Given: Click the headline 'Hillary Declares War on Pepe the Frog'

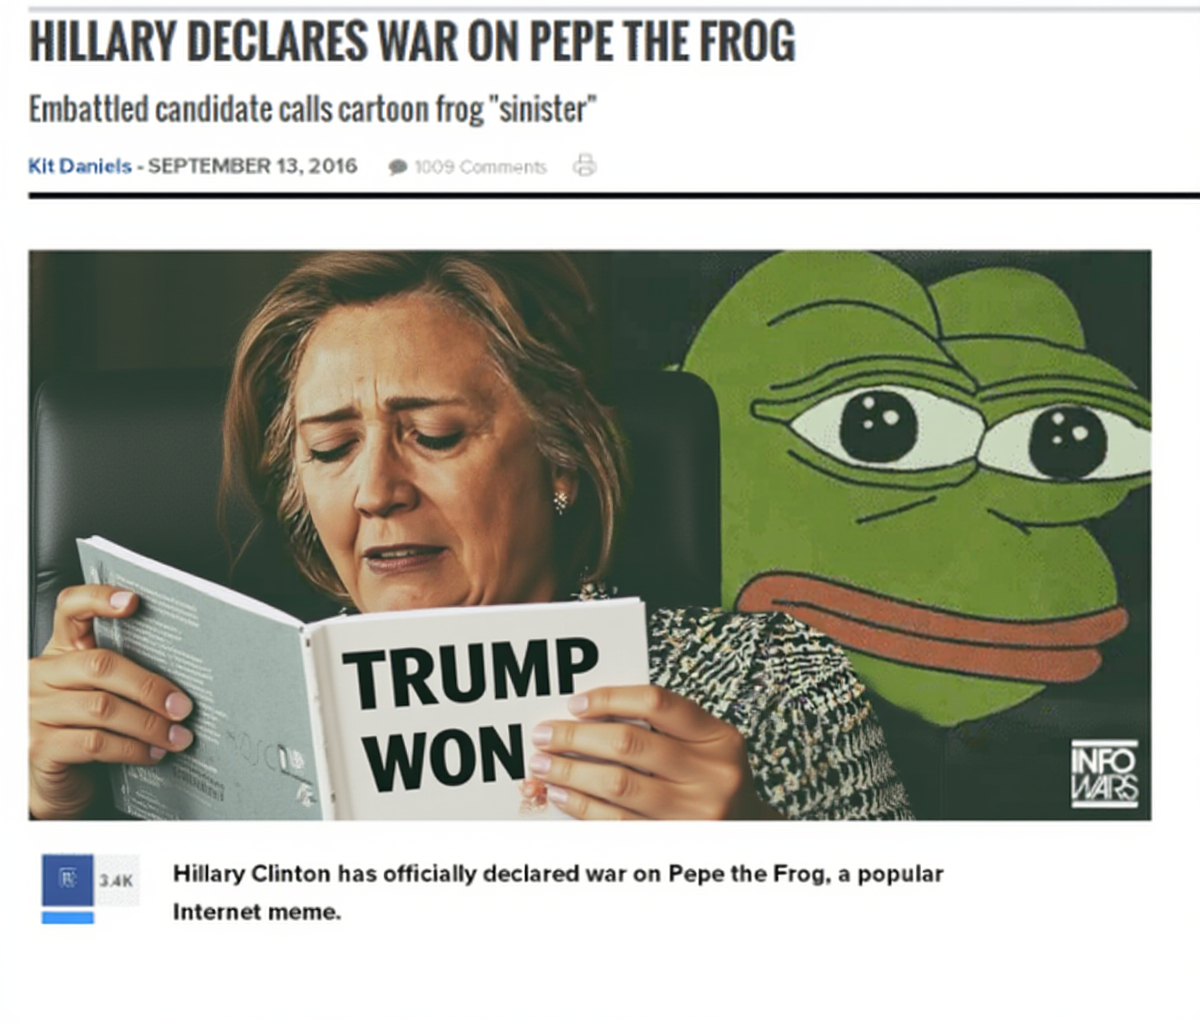Looking at the screenshot, I should [x=412, y=41].
